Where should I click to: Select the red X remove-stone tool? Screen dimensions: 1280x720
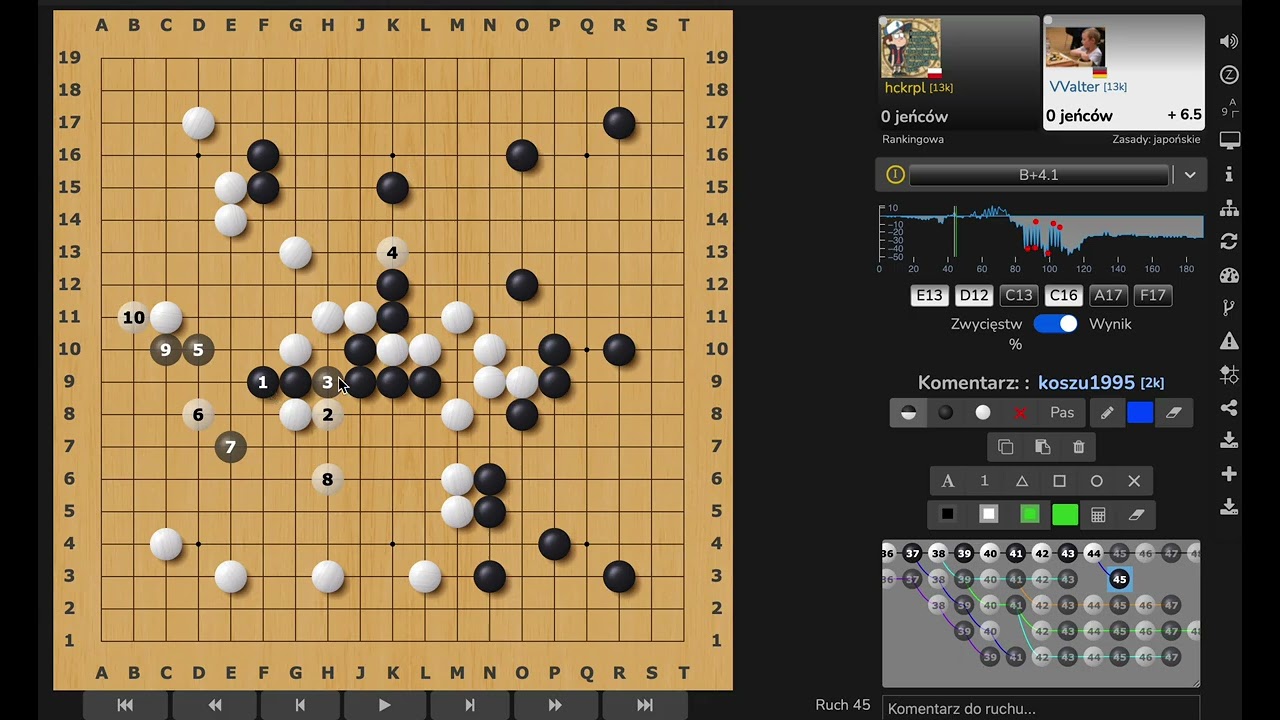(1020, 413)
